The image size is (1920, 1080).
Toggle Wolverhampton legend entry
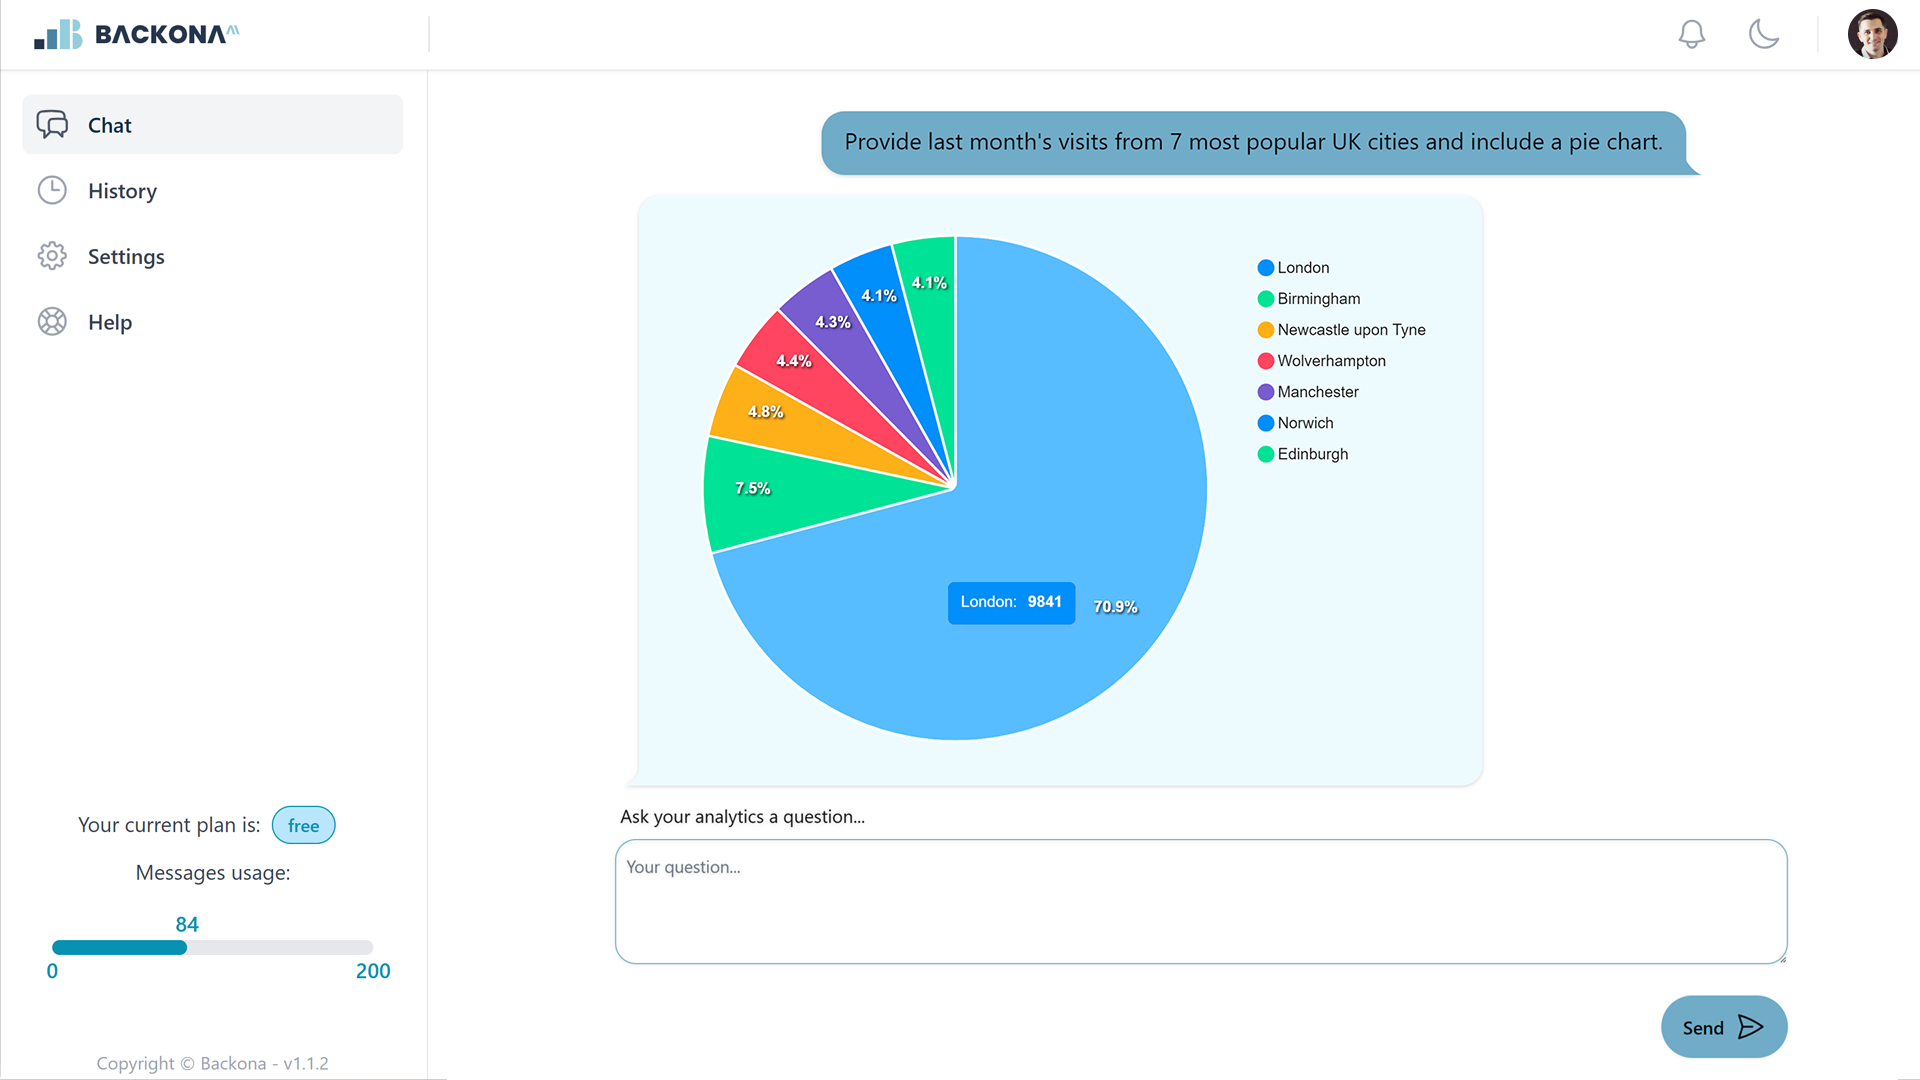[1330, 361]
